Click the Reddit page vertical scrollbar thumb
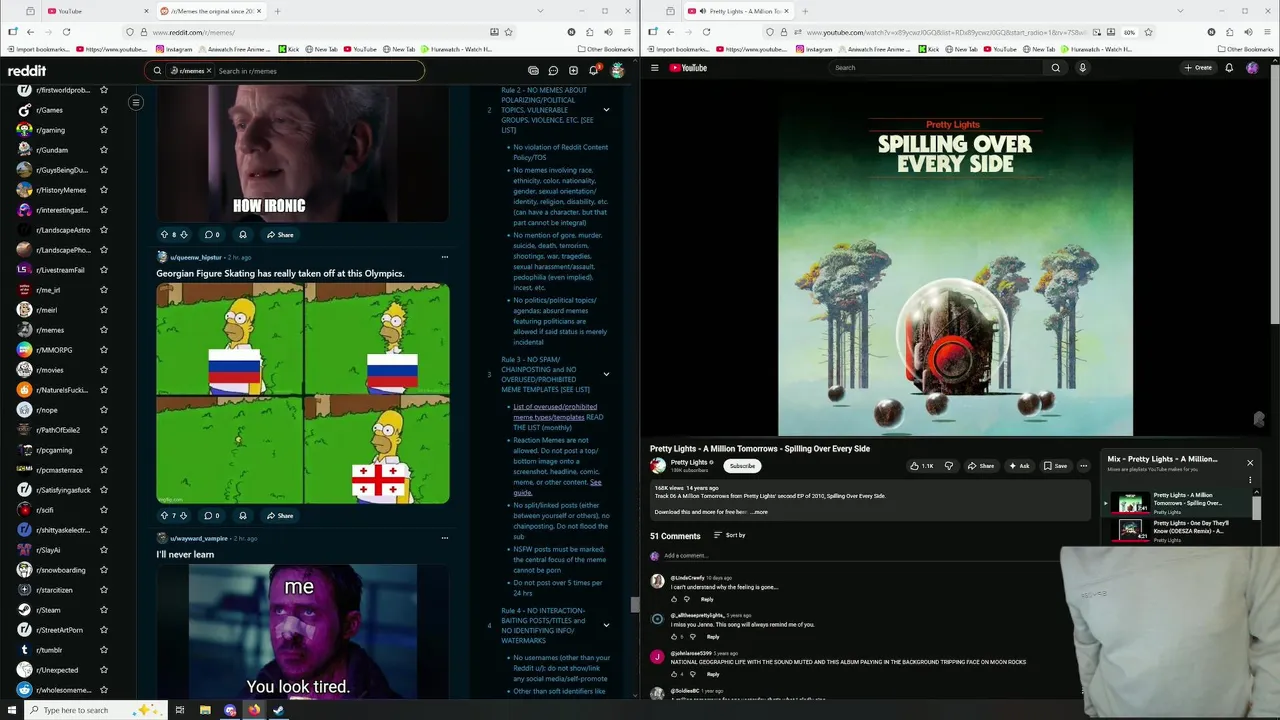The image size is (1280, 720). (634, 605)
